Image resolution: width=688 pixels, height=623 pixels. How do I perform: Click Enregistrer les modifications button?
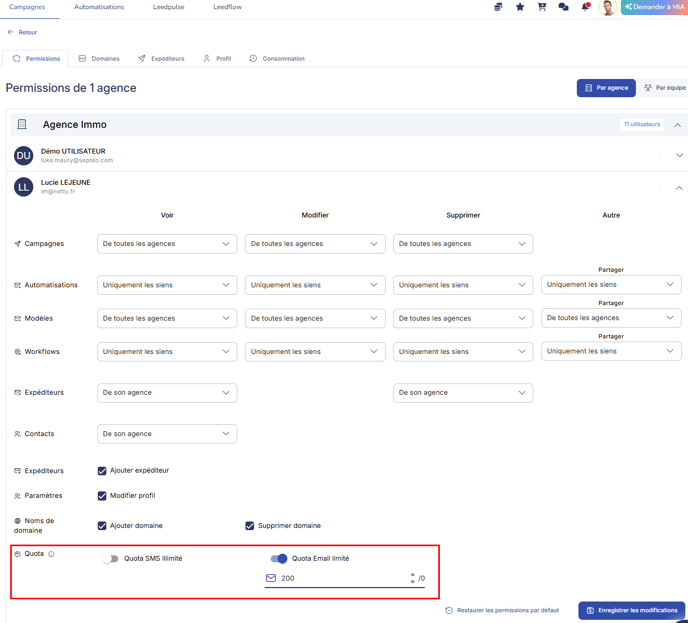tap(631, 610)
